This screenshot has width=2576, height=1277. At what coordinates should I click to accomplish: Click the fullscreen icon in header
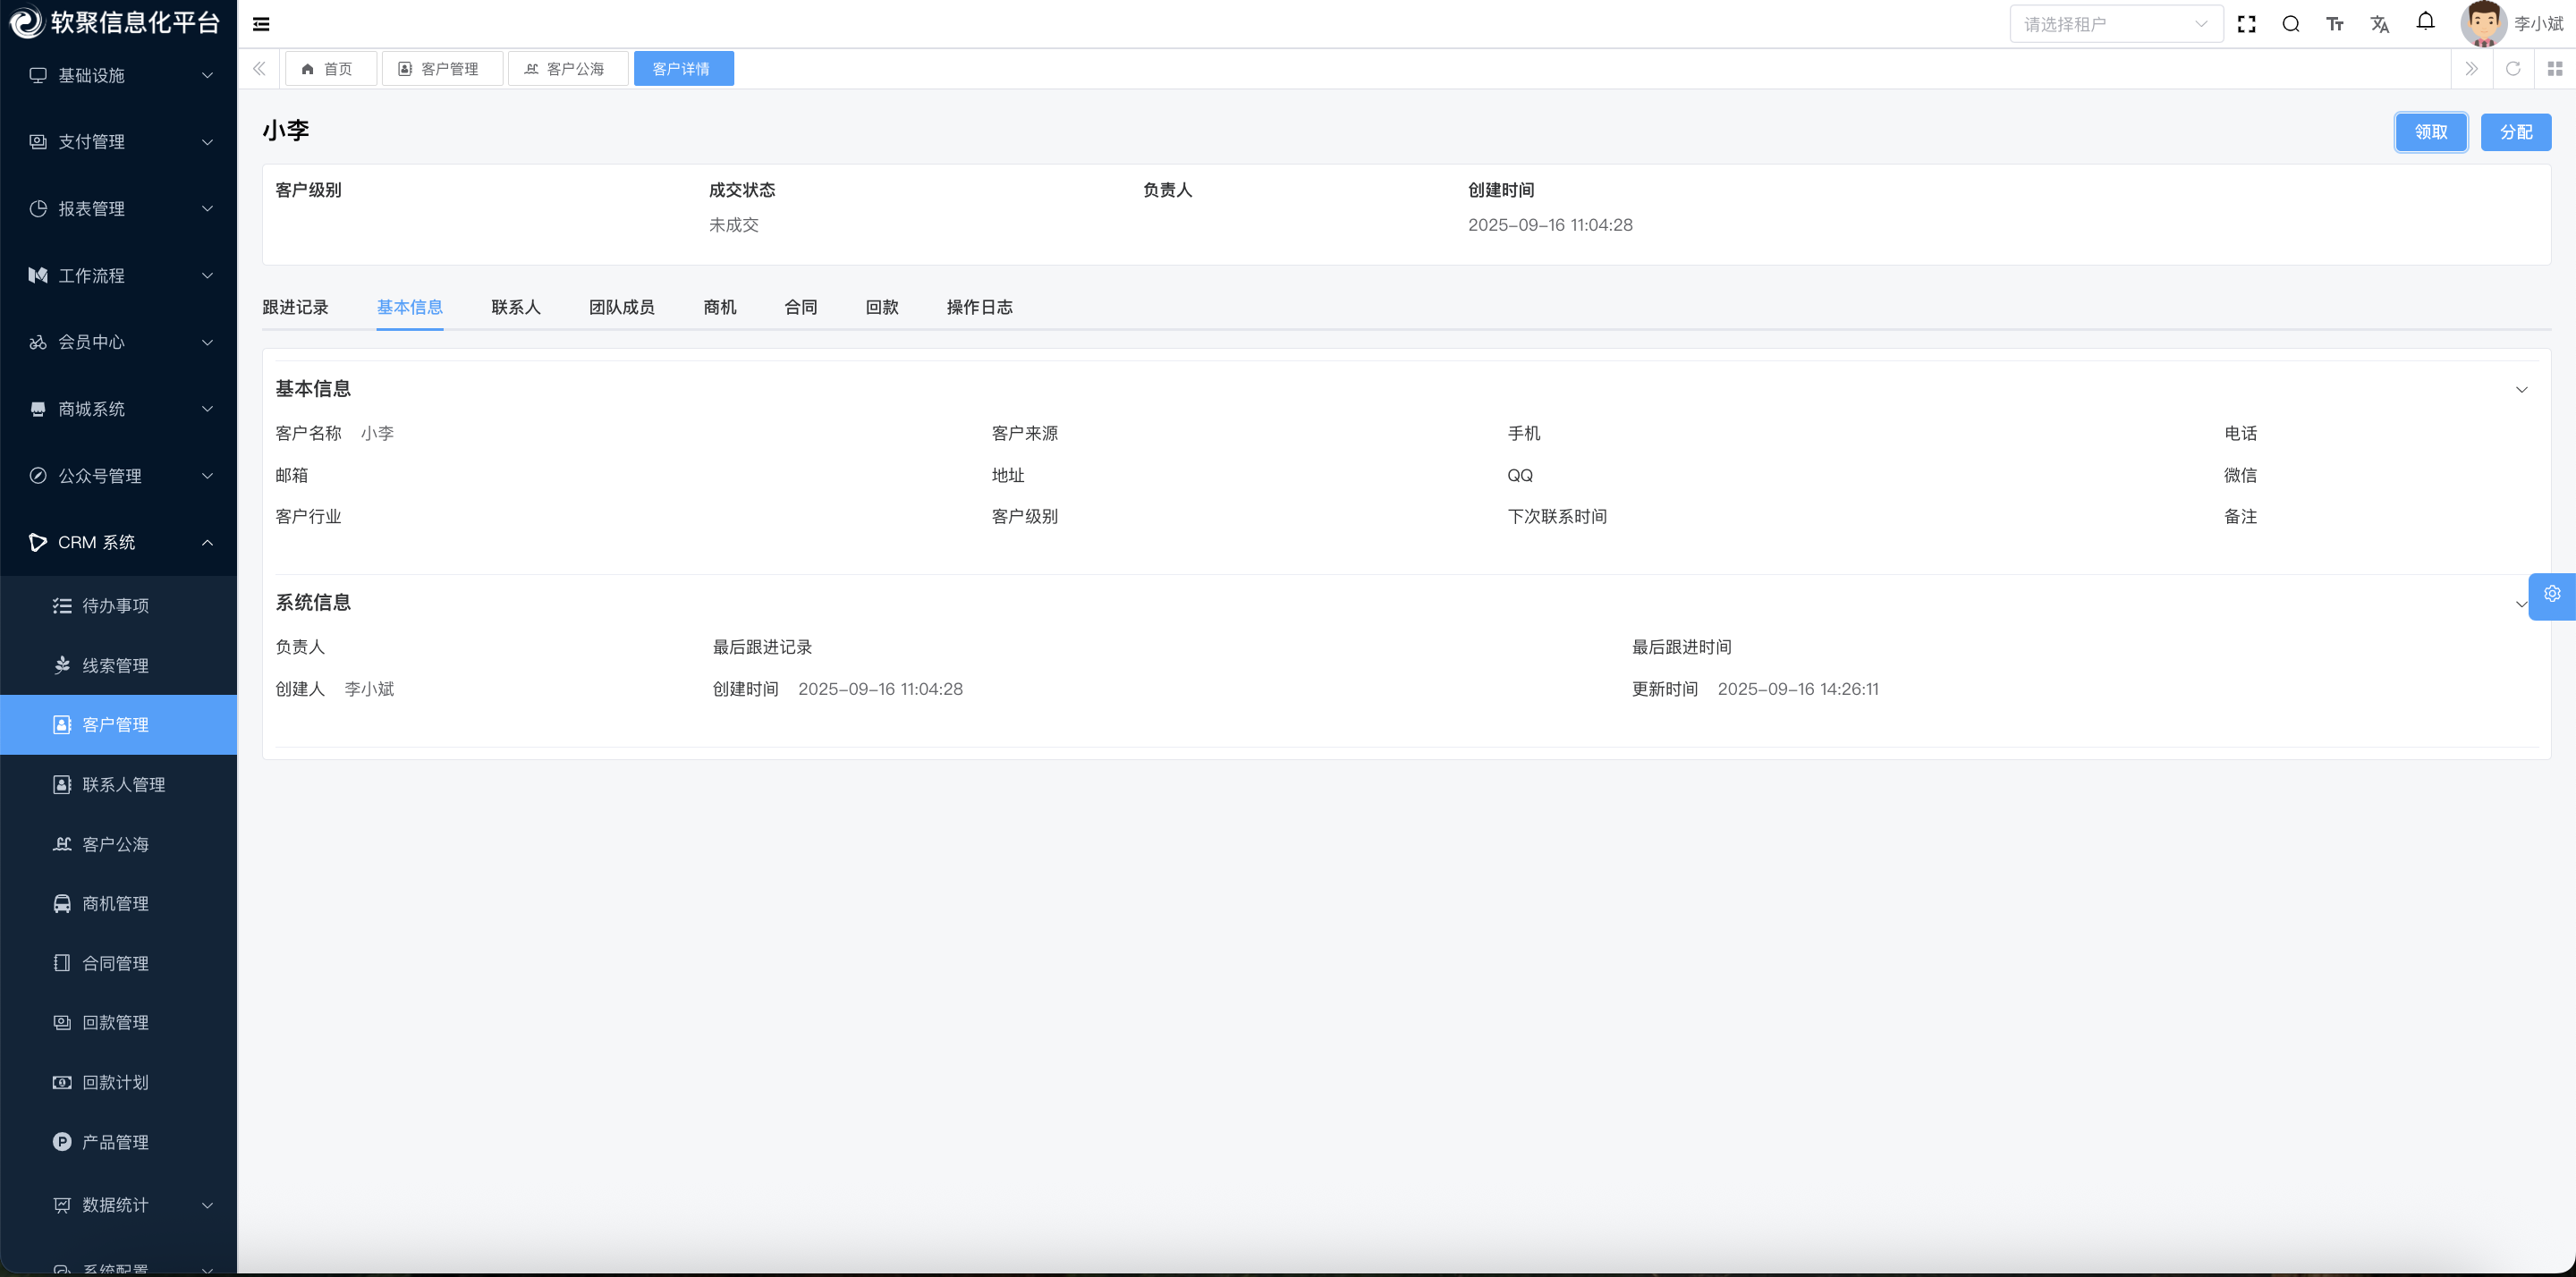coord(2246,24)
